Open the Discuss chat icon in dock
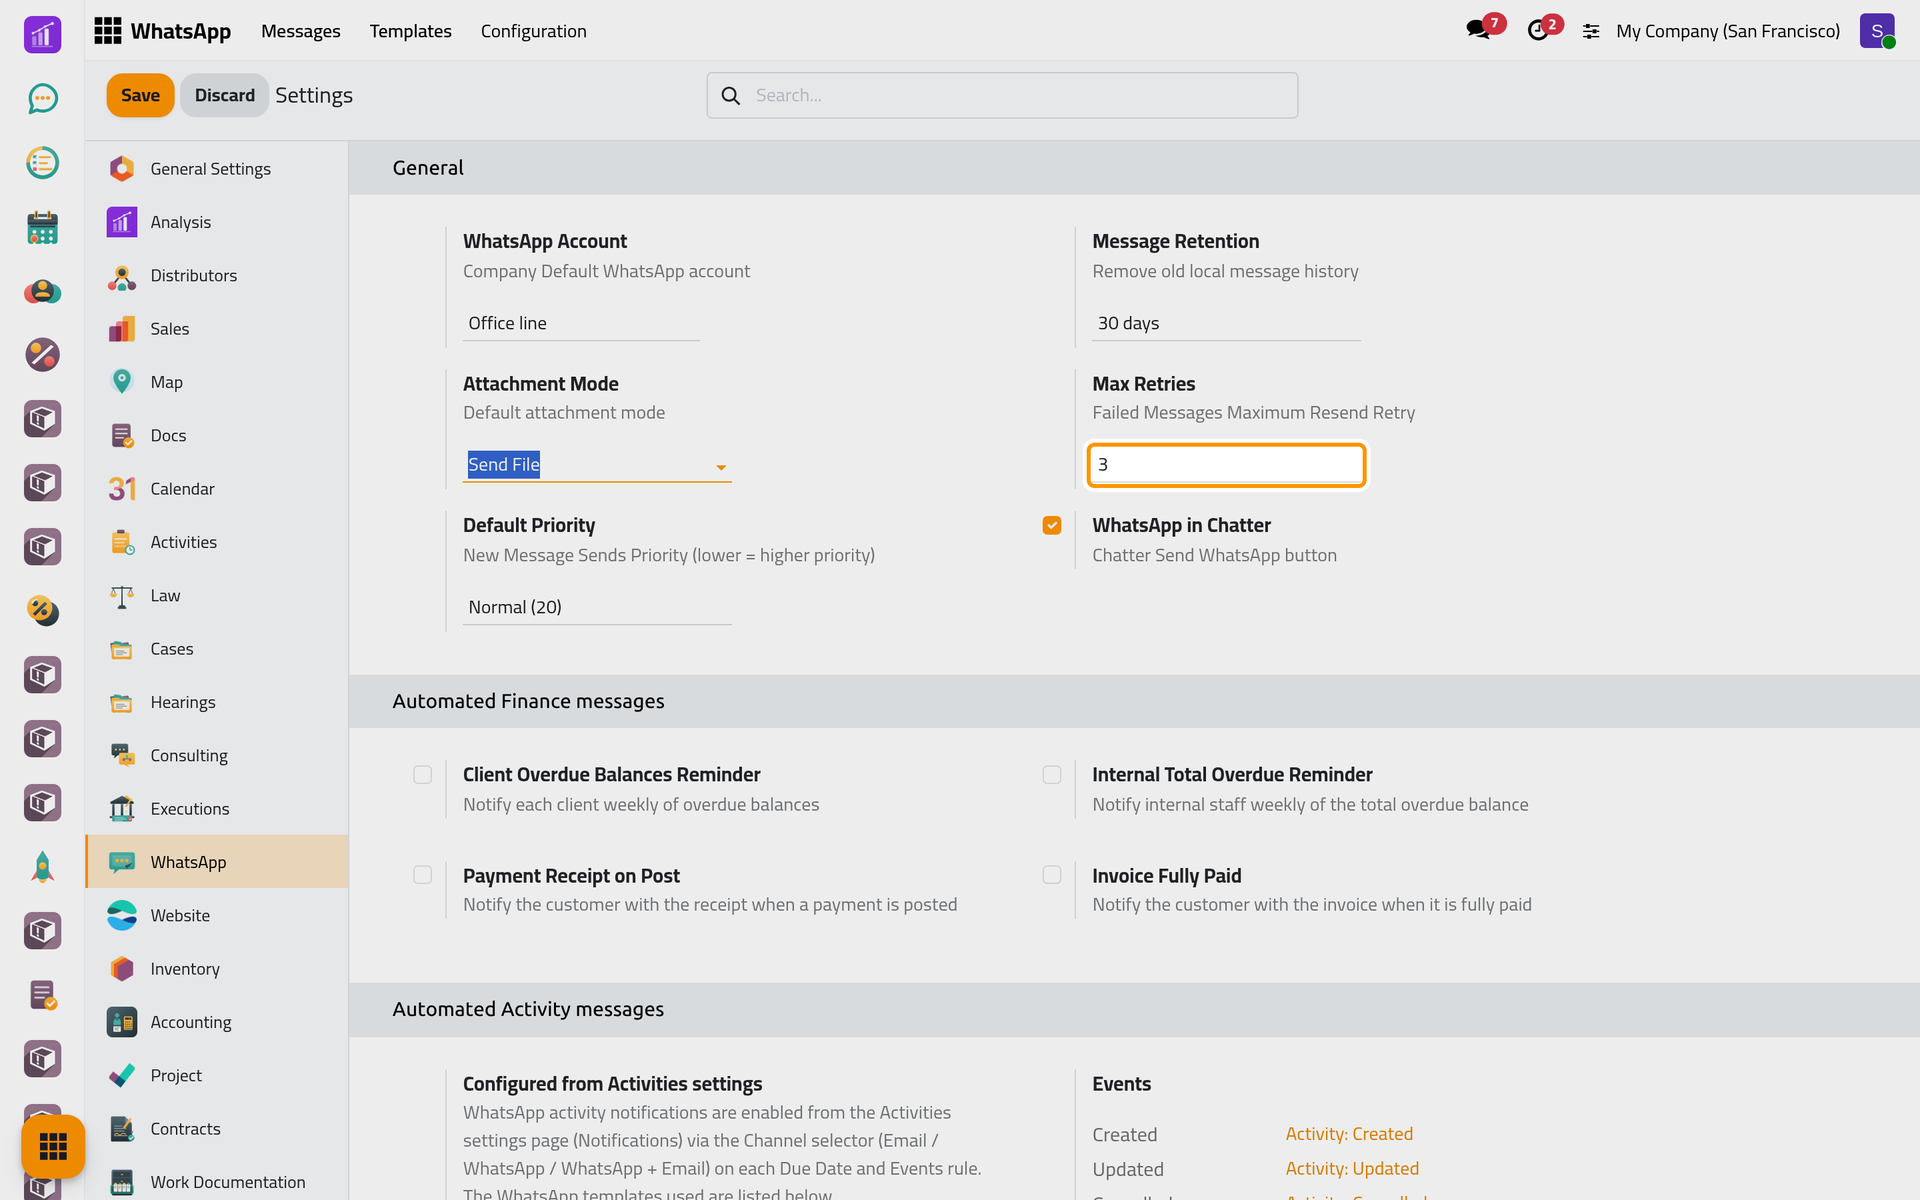Viewport: 1920px width, 1200px height. coord(42,98)
